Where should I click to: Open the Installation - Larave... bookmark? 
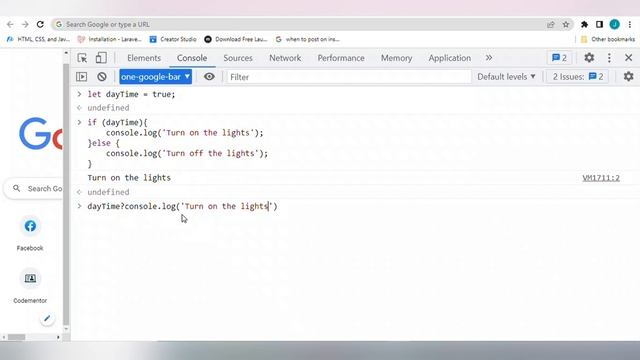pos(109,39)
